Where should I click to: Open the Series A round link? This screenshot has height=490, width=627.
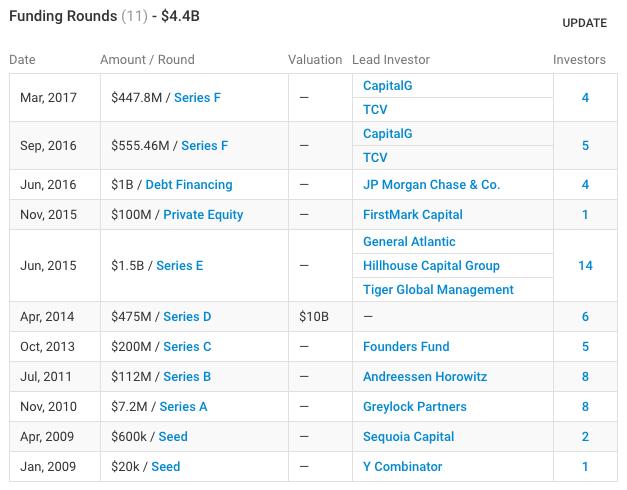pyautogui.click(x=184, y=407)
